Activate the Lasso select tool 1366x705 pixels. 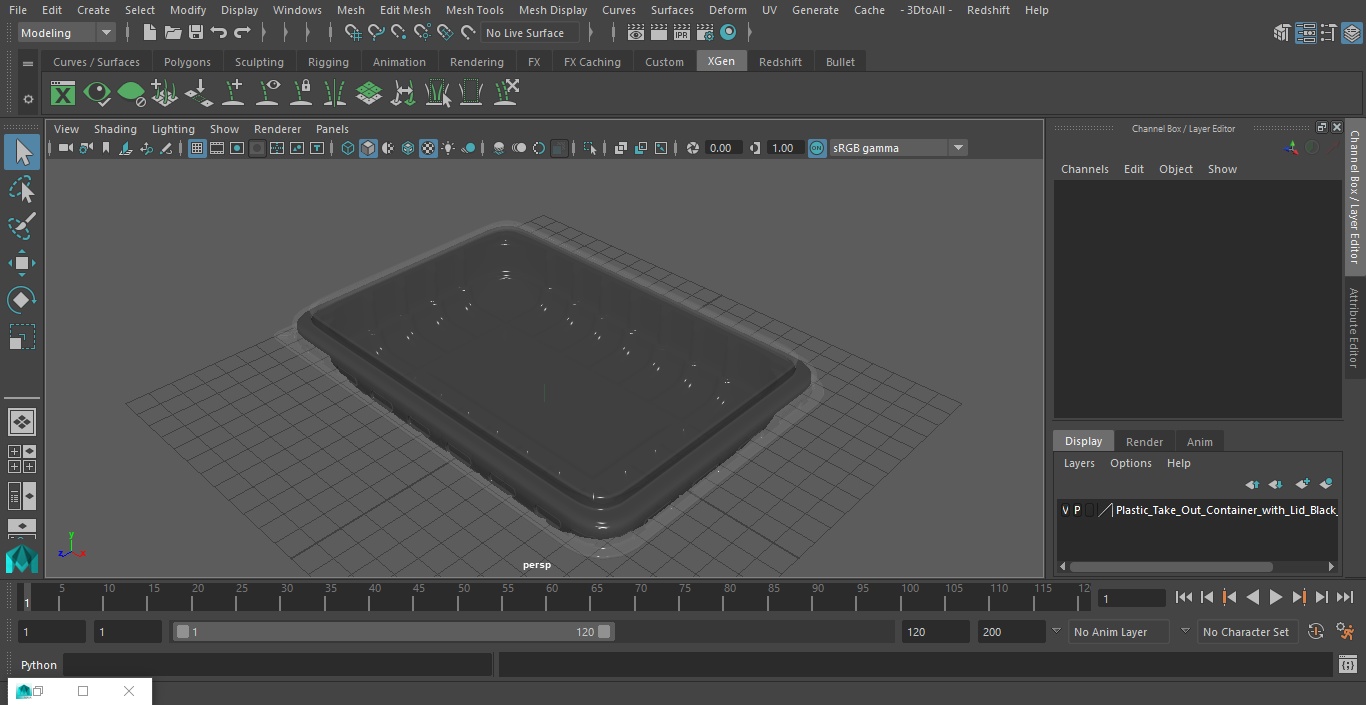click(x=22, y=190)
